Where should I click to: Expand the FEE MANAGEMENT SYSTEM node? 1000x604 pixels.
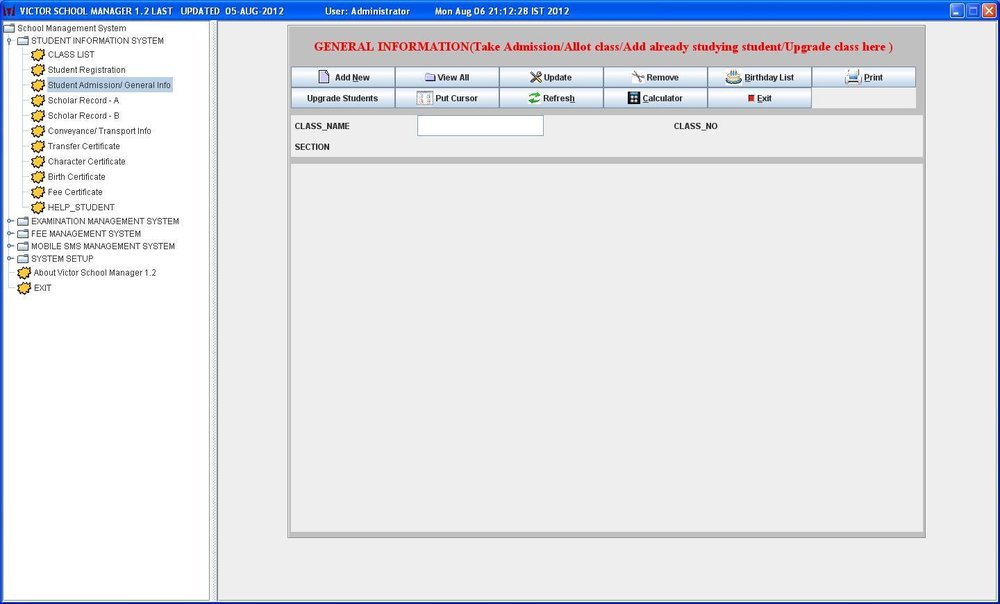click(10, 233)
